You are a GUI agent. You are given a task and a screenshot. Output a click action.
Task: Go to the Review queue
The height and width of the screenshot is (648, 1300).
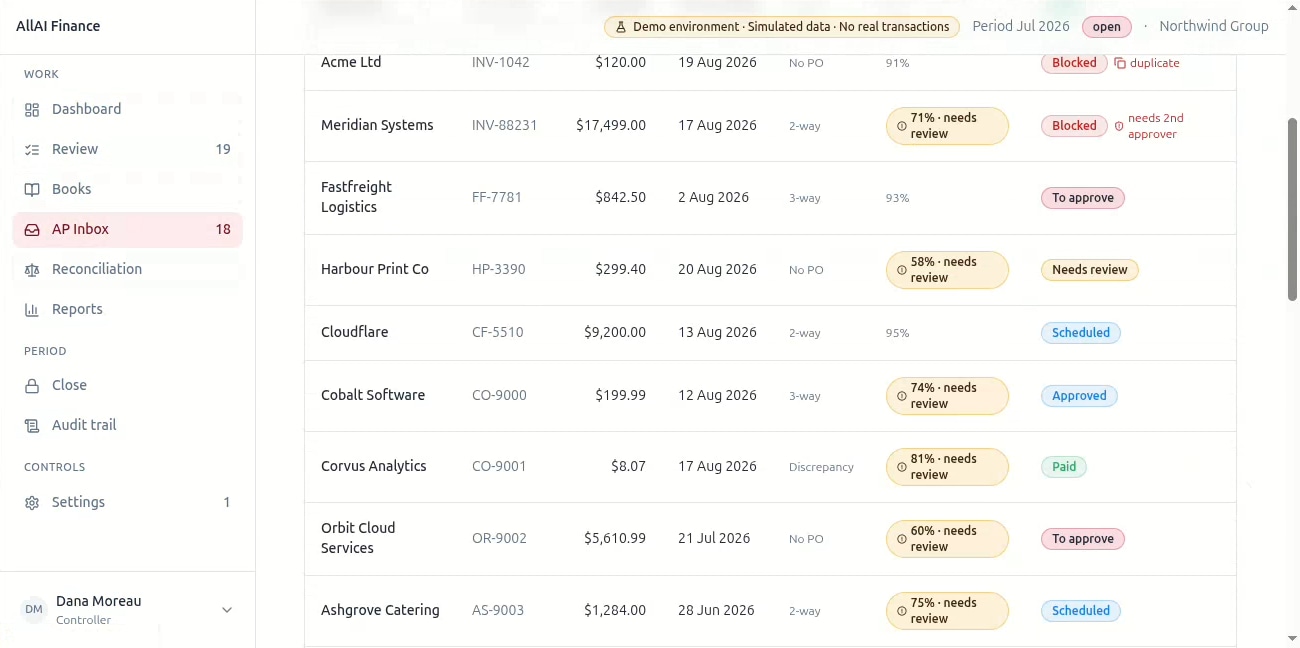[128, 149]
